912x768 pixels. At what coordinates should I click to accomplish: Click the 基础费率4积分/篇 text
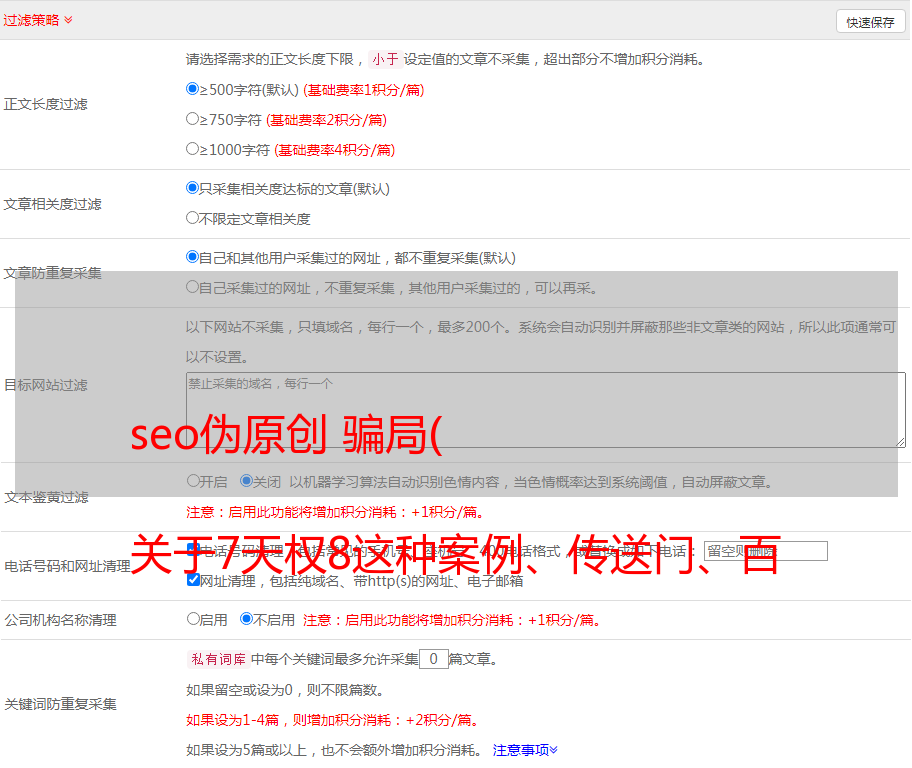point(334,150)
